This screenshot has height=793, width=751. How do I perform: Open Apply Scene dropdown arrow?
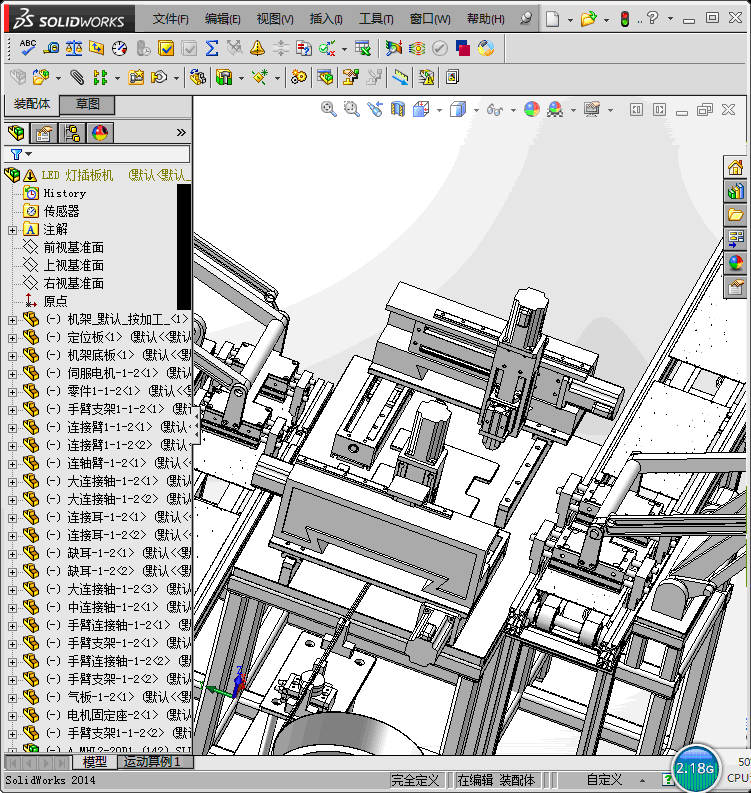tap(573, 110)
